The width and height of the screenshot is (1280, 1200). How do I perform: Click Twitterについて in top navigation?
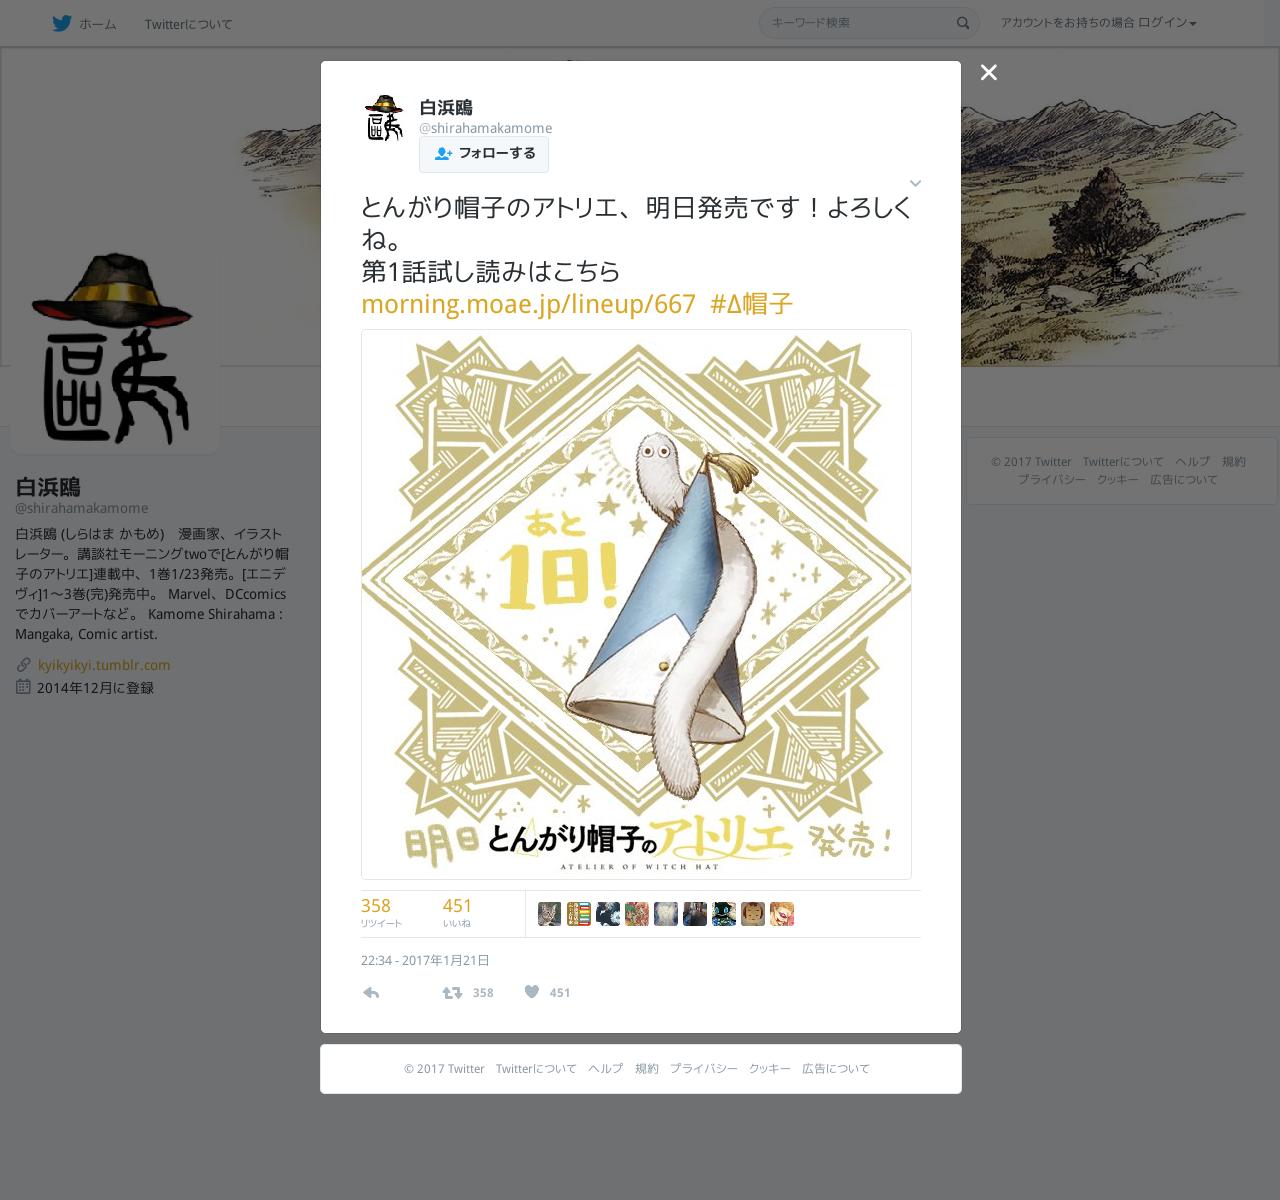[188, 24]
